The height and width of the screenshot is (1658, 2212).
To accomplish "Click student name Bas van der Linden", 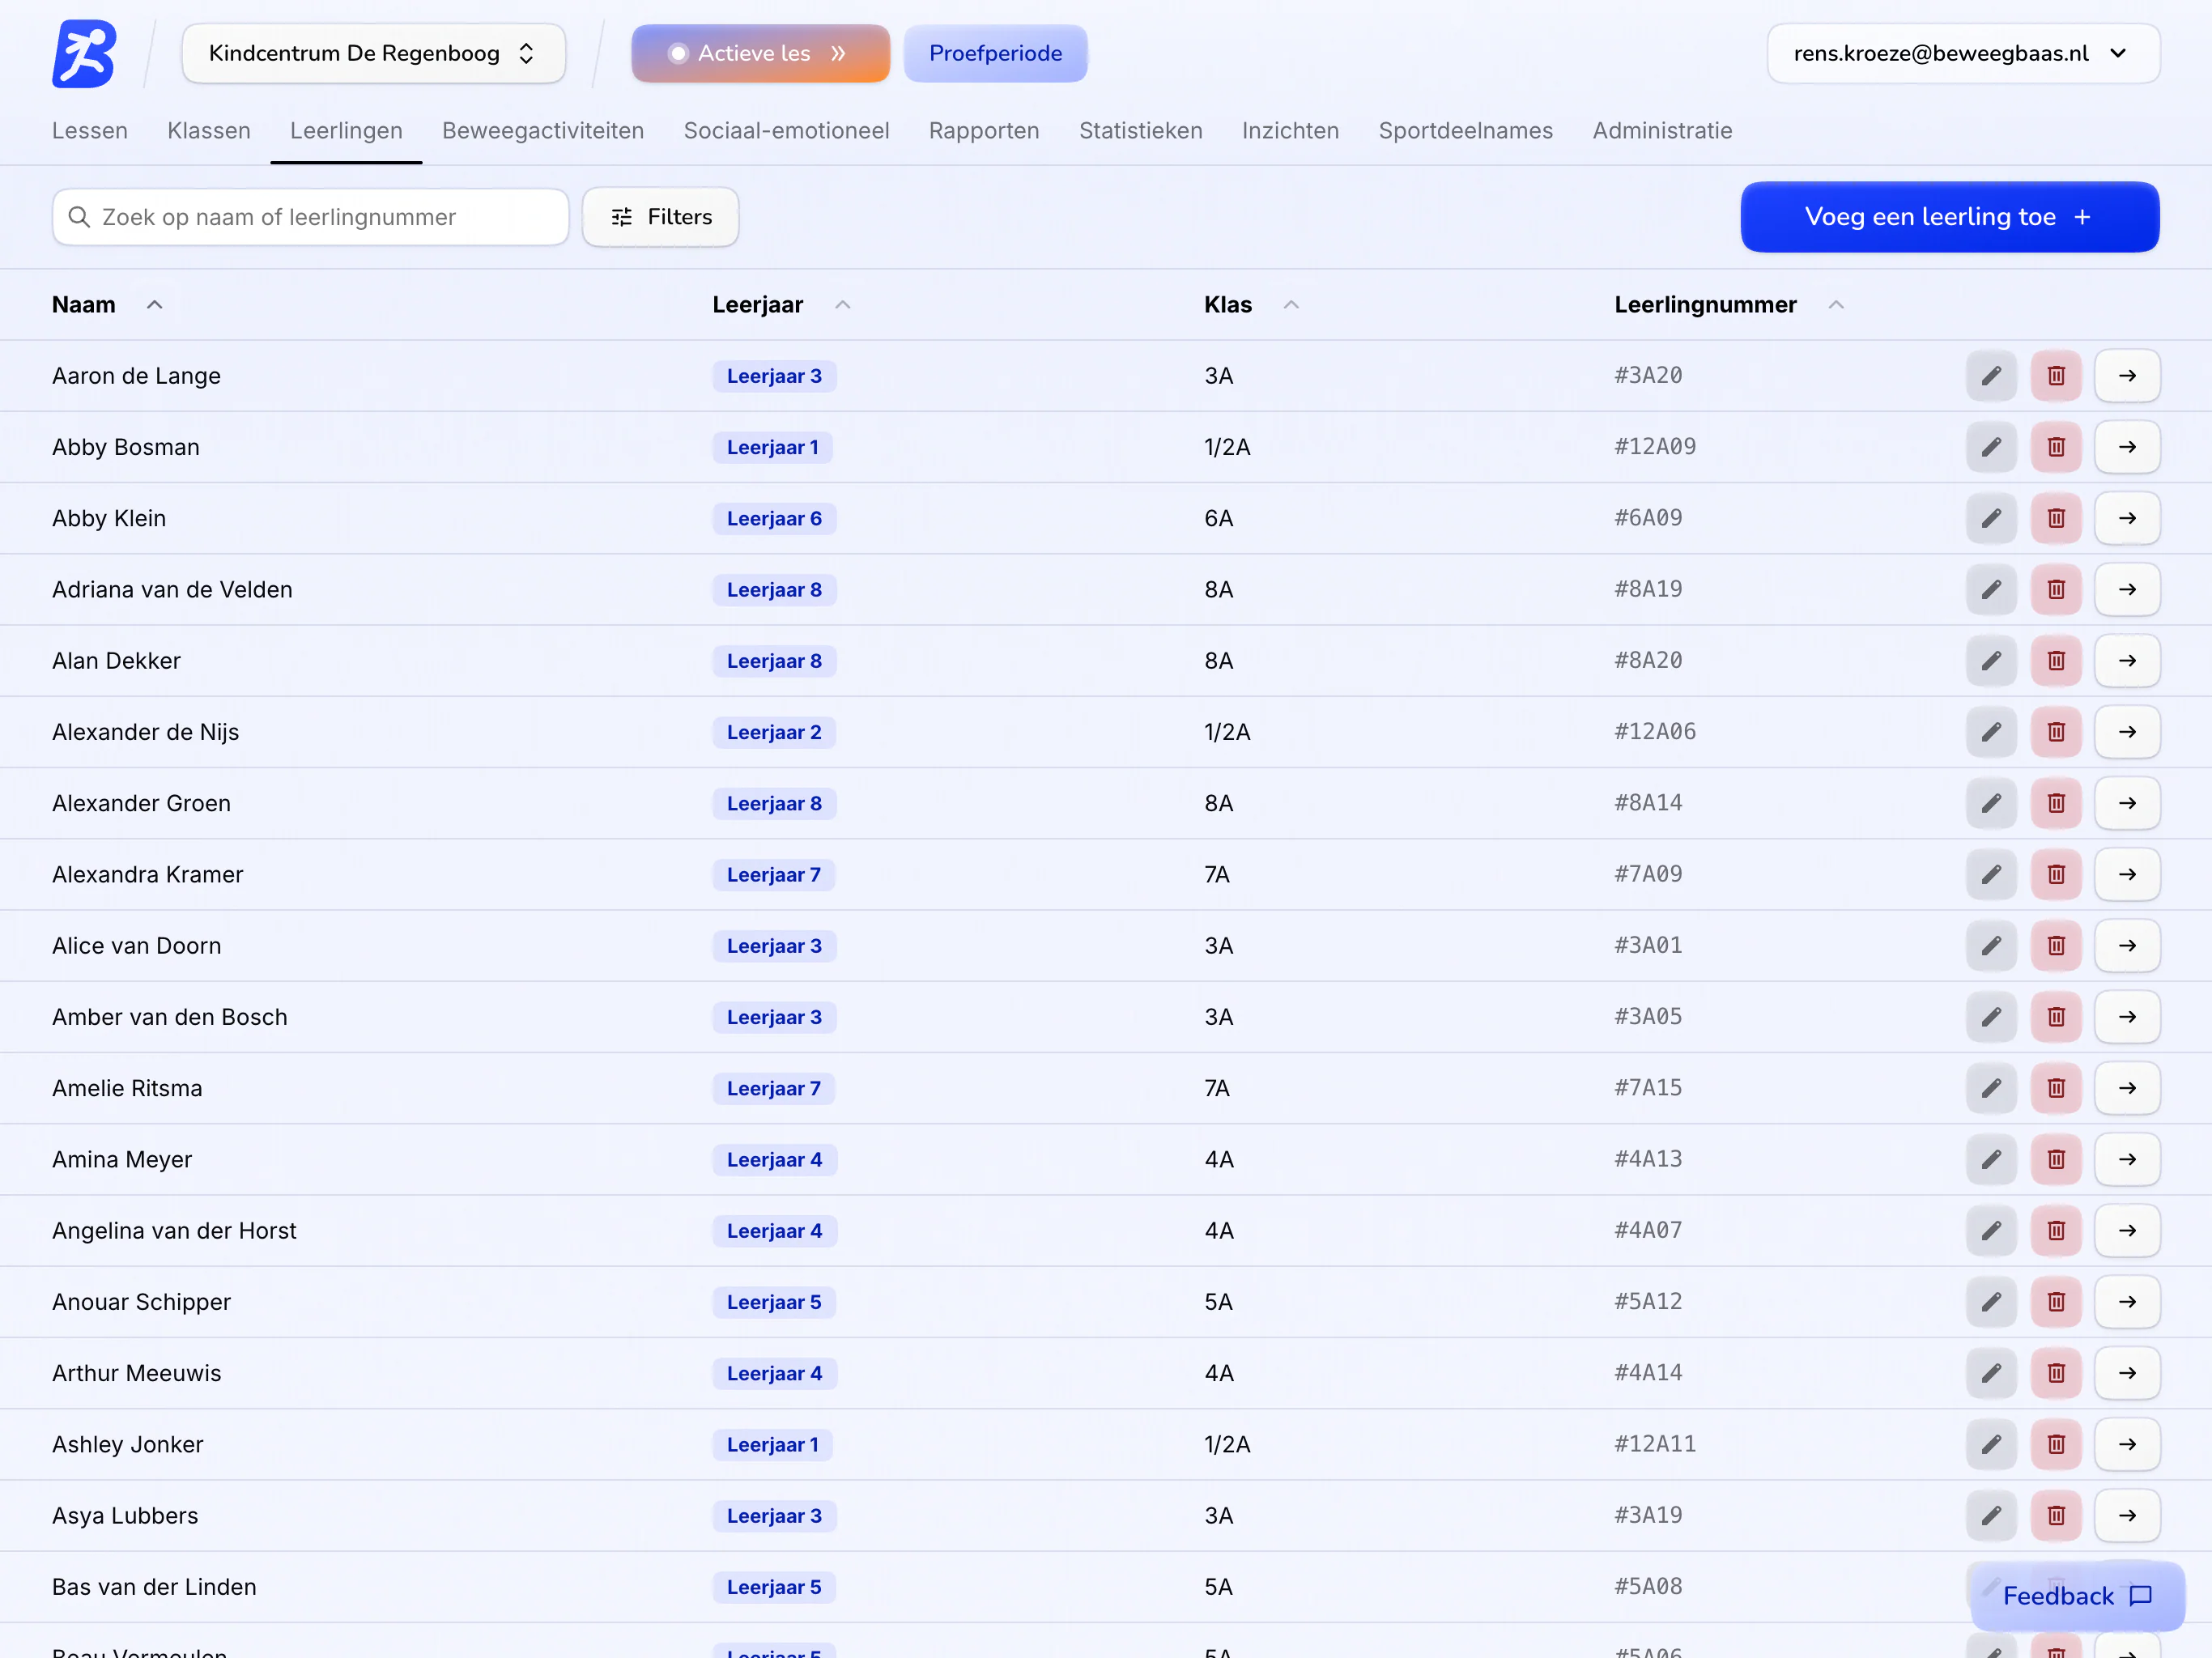I will 154,1587.
